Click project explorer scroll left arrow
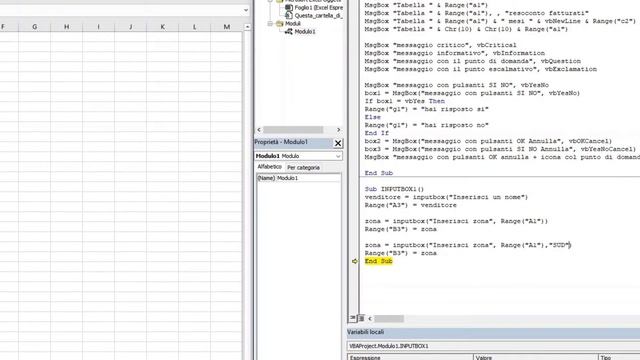This screenshot has width=640, height=360. pos(259,130)
